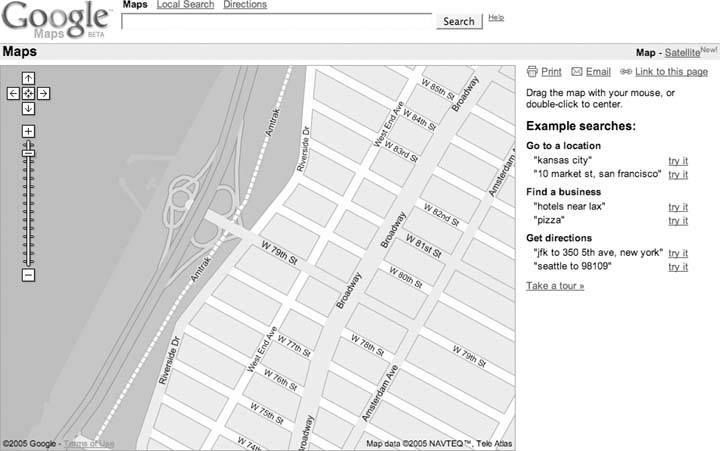Click into the search text field
Viewport: 720px width, 451px height.
pos(277,21)
